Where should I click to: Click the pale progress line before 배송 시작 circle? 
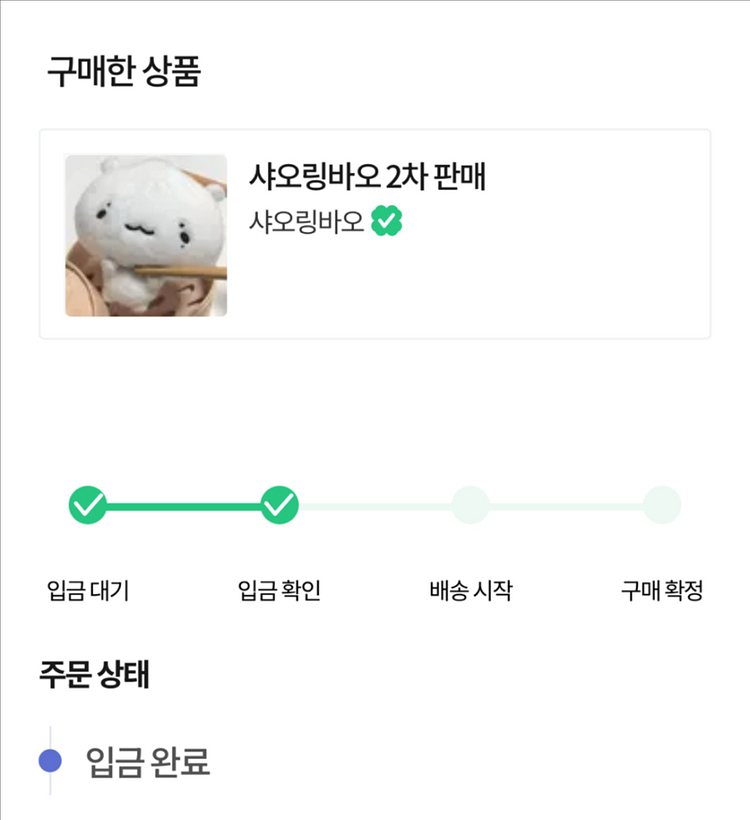375,506
